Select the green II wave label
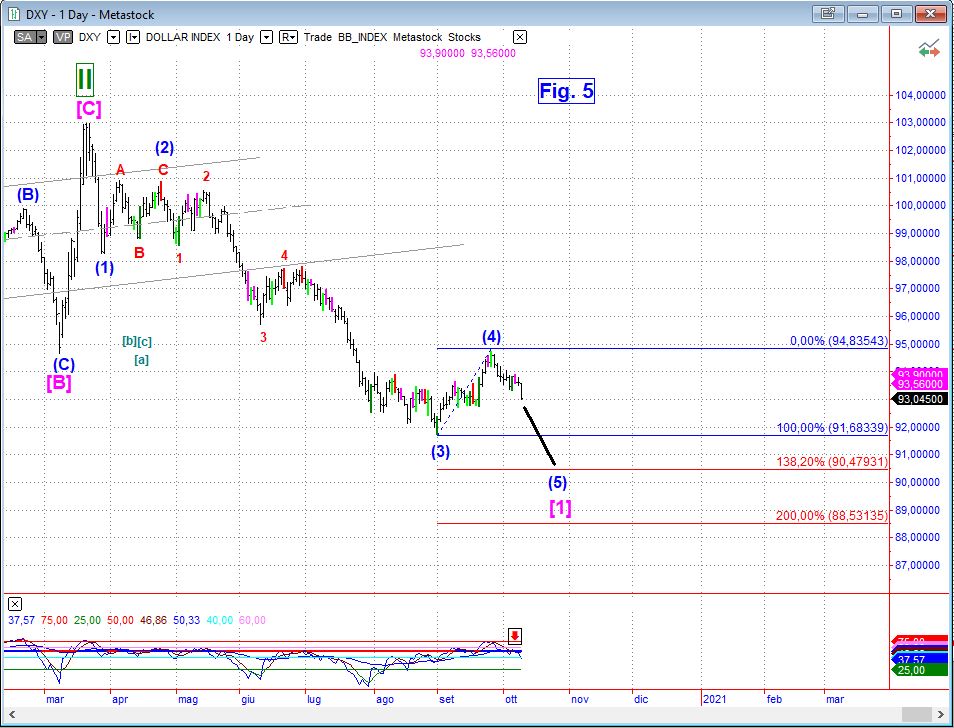The image size is (954, 728). tap(85, 77)
